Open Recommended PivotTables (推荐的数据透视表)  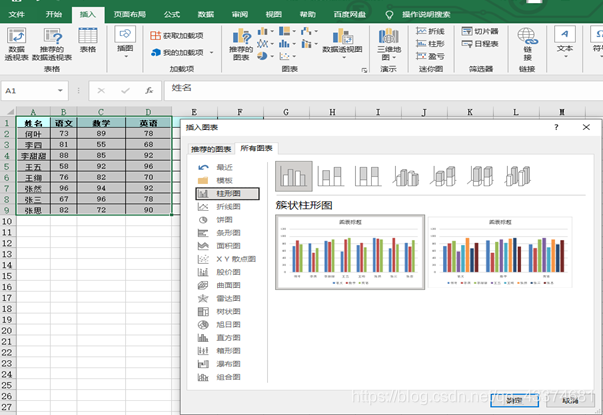coord(52,44)
